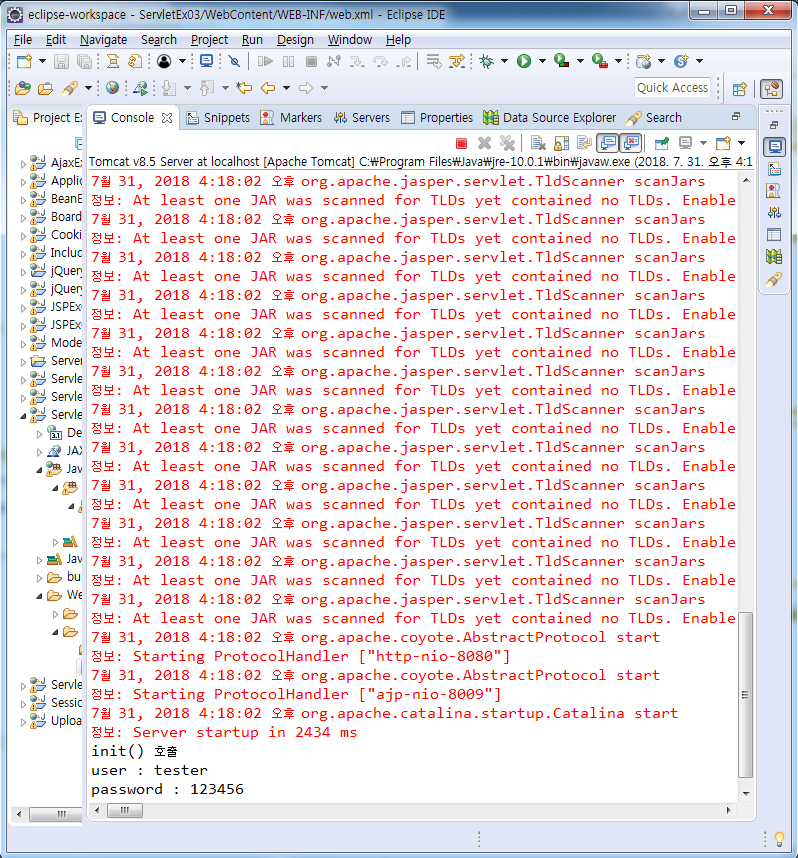Open the Window menu
The image size is (798, 858).
coord(350,40)
